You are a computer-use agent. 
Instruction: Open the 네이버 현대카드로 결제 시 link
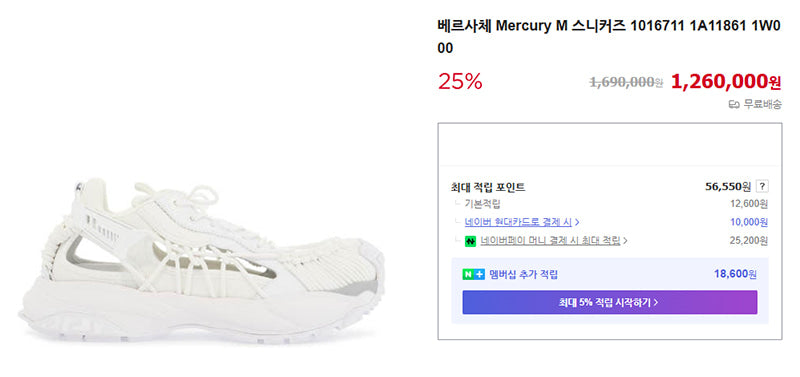coord(518,222)
